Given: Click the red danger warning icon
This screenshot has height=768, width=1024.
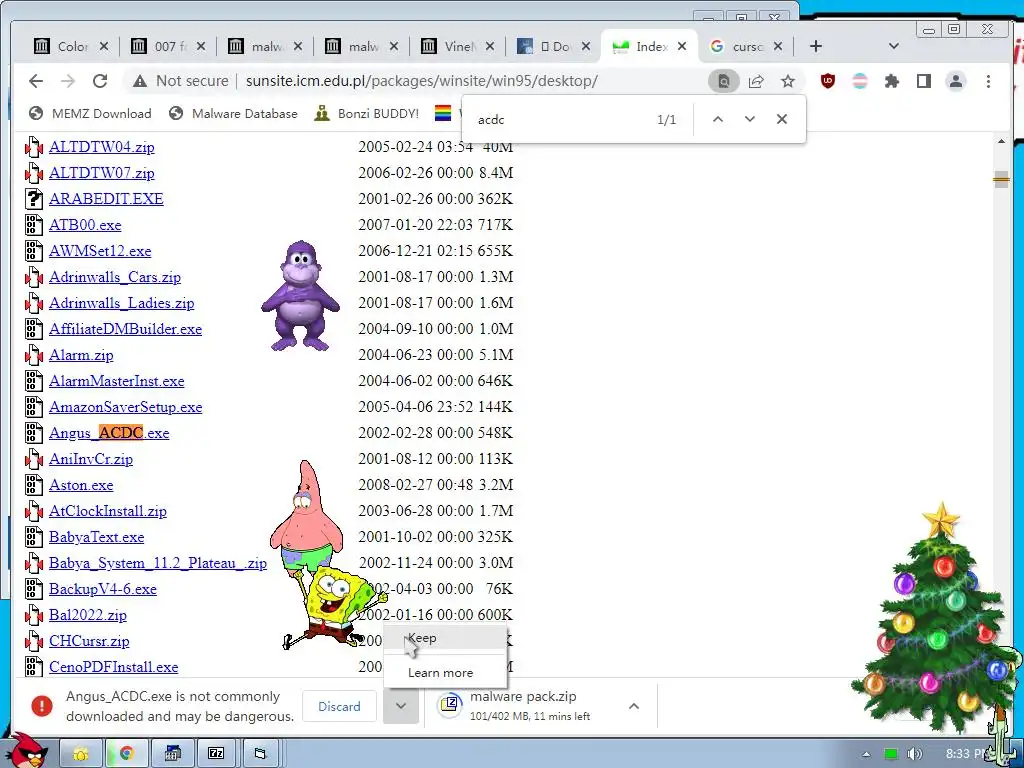Looking at the screenshot, I should pyautogui.click(x=42, y=706).
